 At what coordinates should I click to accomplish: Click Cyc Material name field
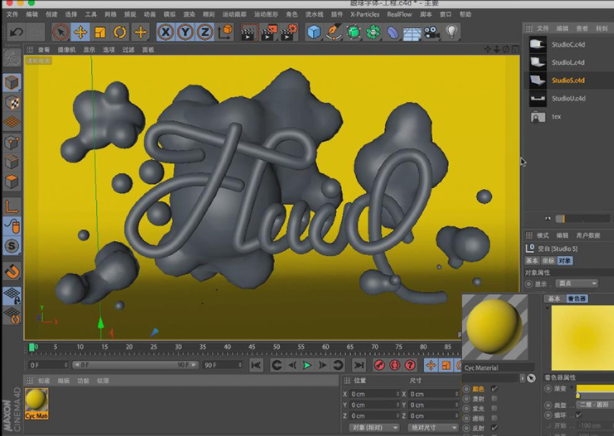(498, 368)
